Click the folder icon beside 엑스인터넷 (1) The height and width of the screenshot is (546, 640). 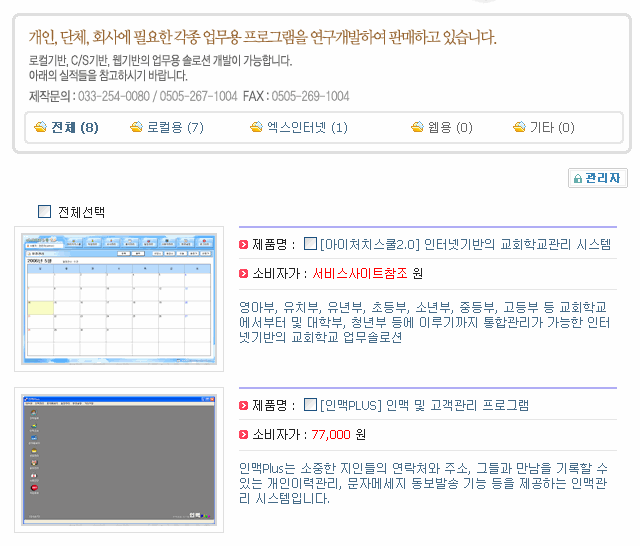[256, 127]
